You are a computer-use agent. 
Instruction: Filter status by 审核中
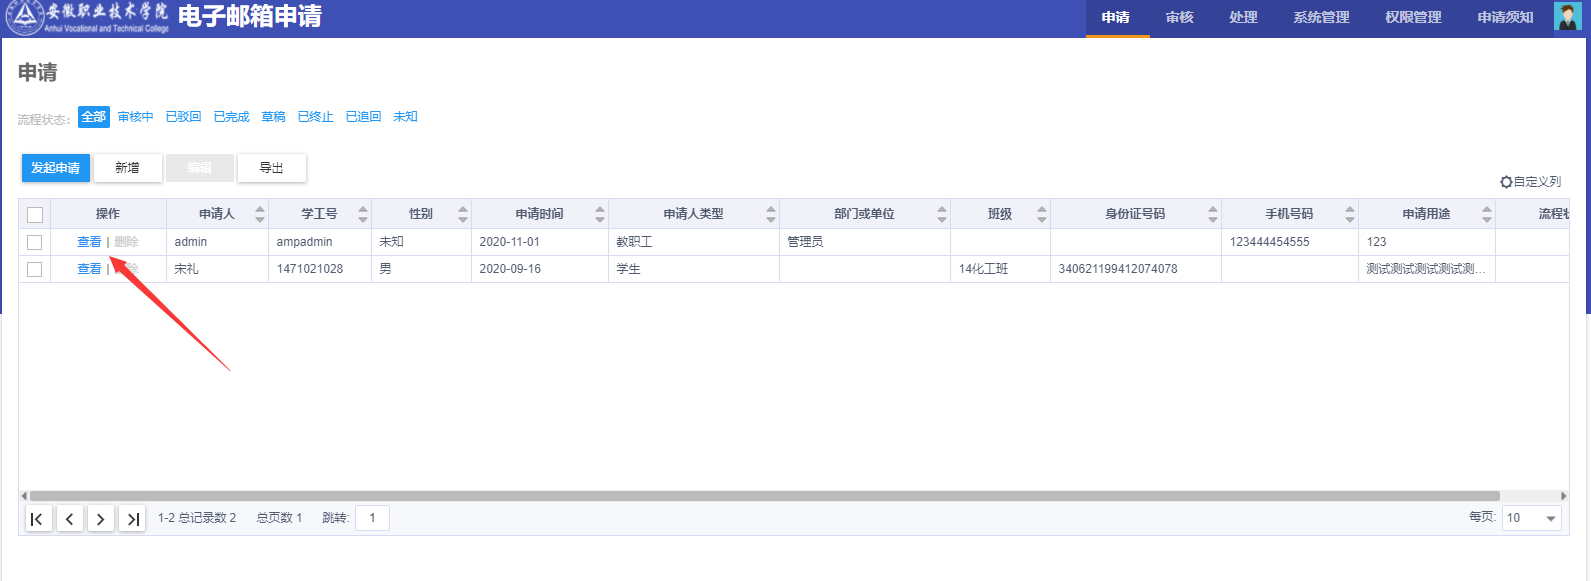(x=136, y=117)
